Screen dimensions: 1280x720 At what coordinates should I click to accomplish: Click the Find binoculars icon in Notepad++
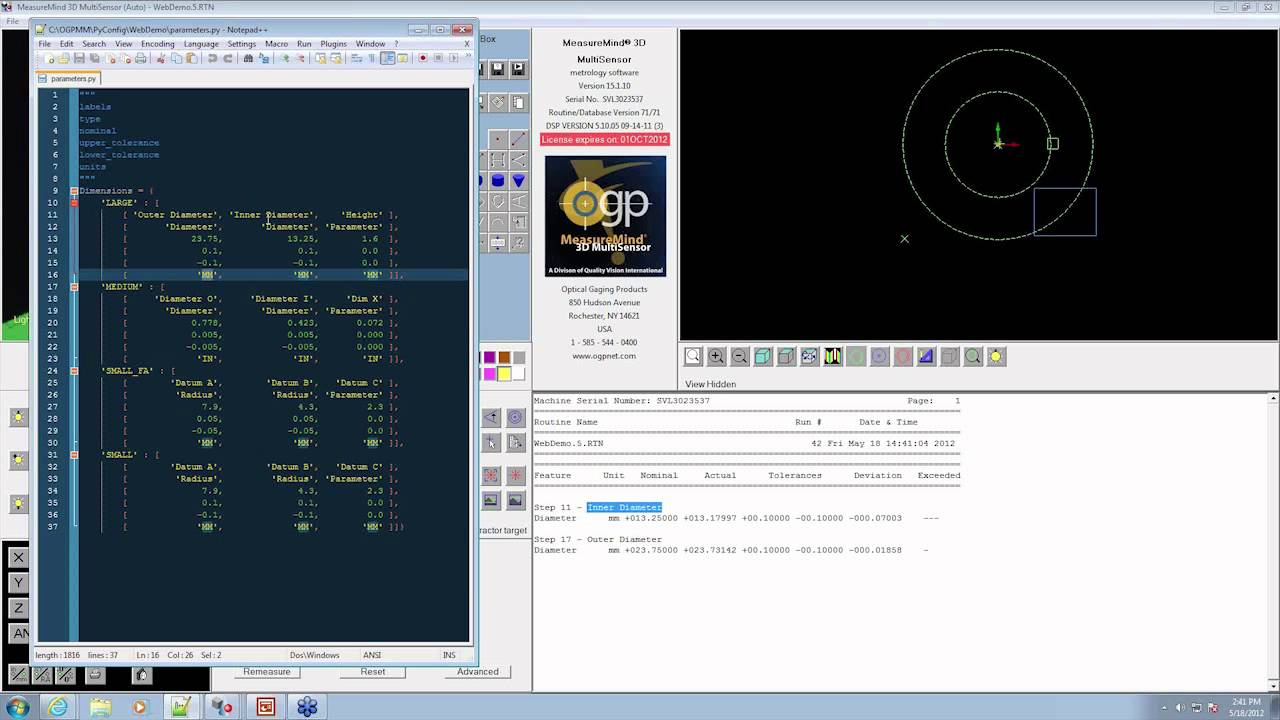click(x=248, y=58)
